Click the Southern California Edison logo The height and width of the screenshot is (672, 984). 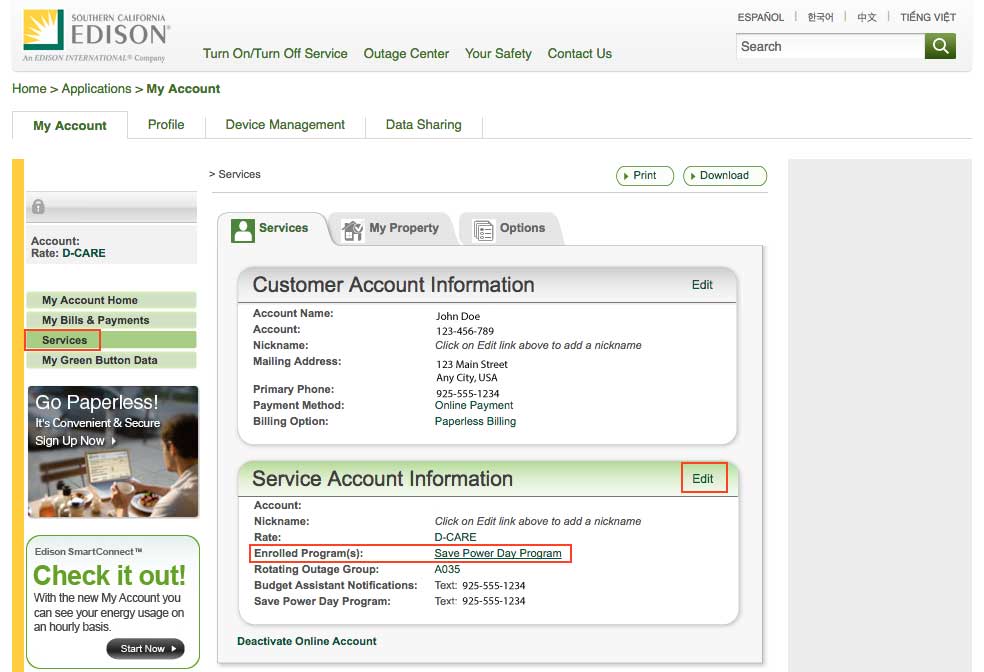97,36
